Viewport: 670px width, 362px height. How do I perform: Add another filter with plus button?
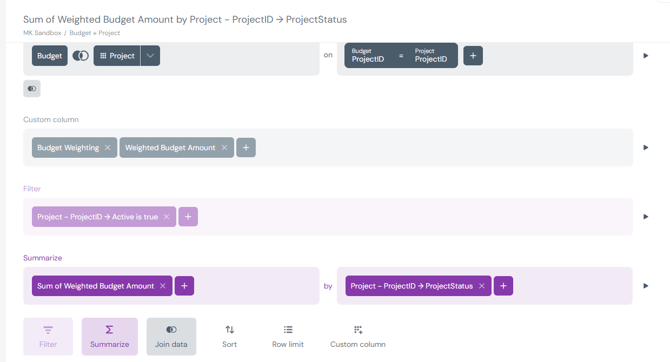coord(188,217)
